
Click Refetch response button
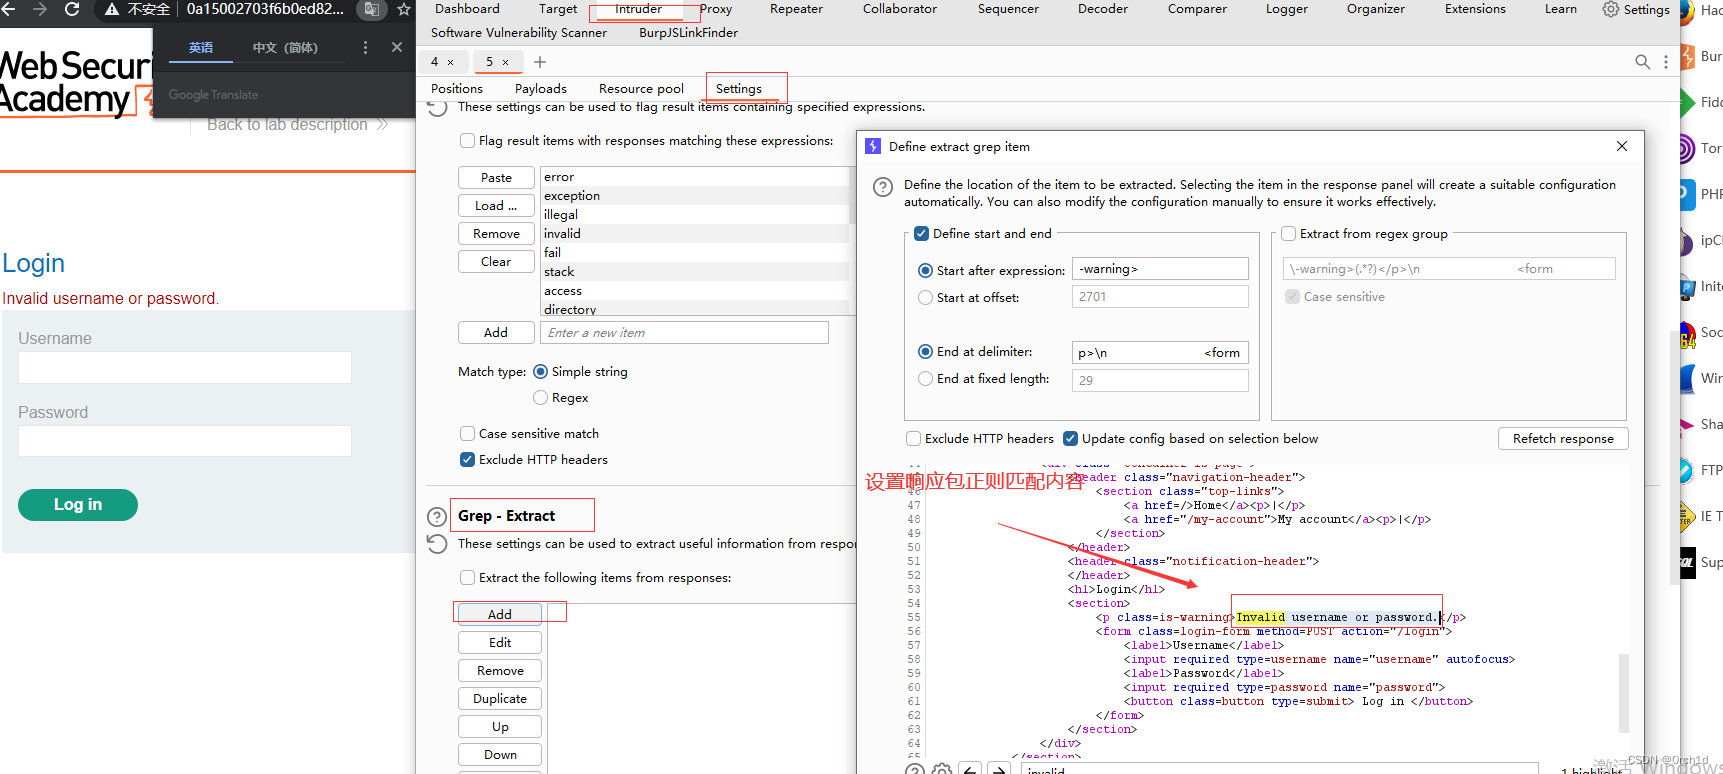[x=1563, y=439]
